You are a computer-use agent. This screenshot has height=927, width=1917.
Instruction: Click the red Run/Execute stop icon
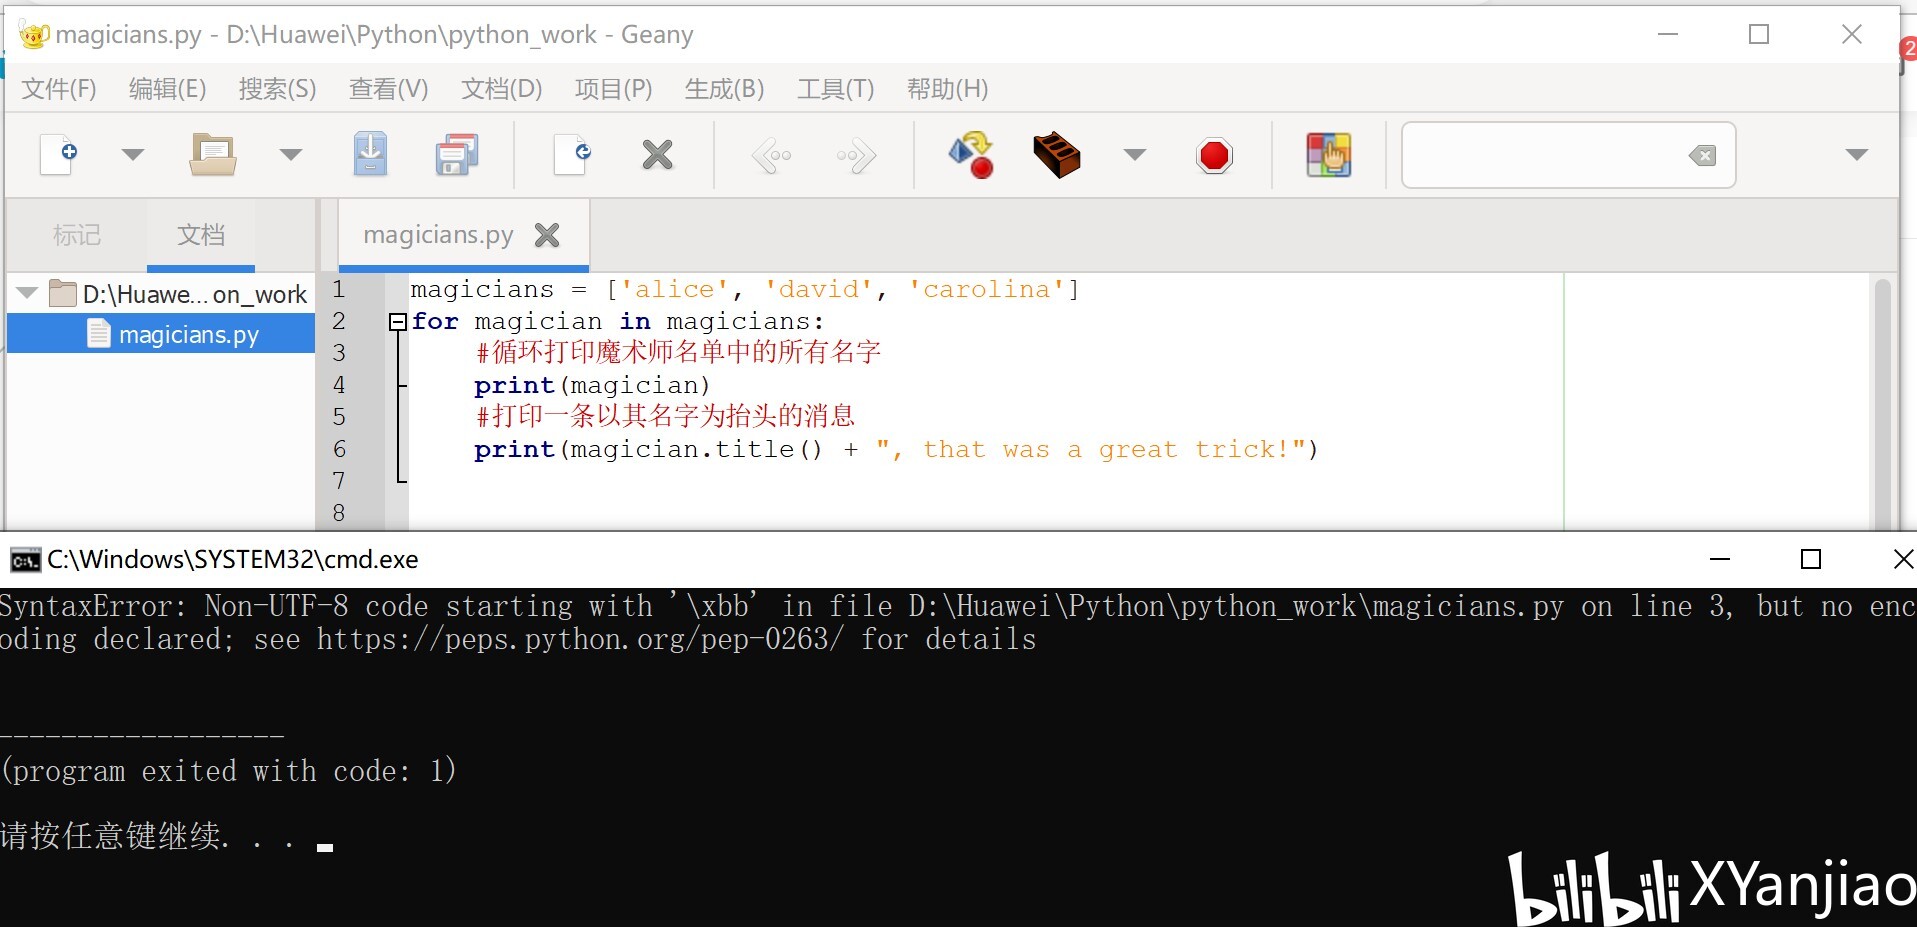point(1214,155)
